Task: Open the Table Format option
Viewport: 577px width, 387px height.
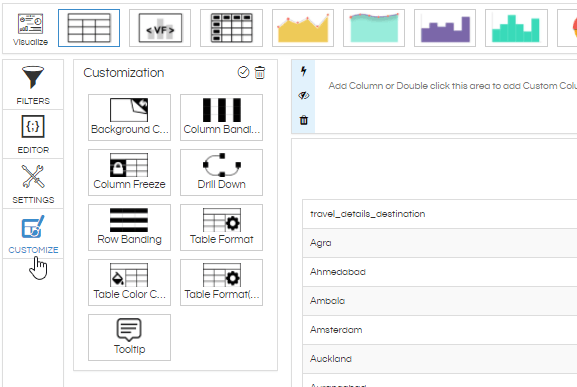Action: tap(222, 227)
